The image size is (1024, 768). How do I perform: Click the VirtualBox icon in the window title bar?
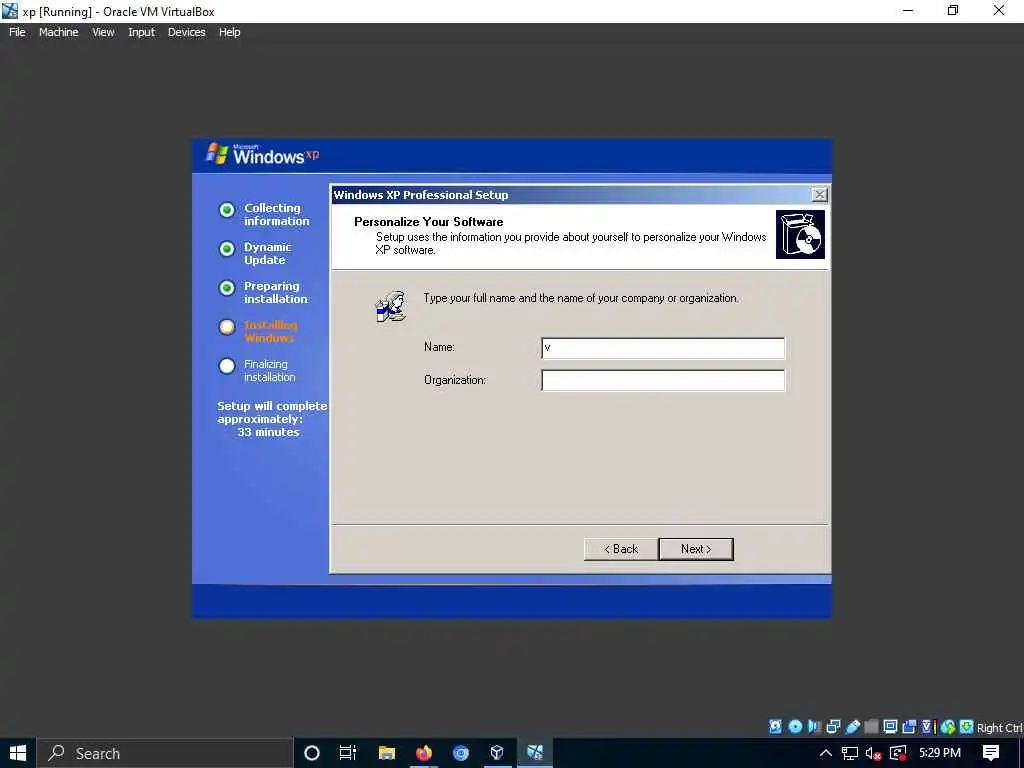pos(10,11)
